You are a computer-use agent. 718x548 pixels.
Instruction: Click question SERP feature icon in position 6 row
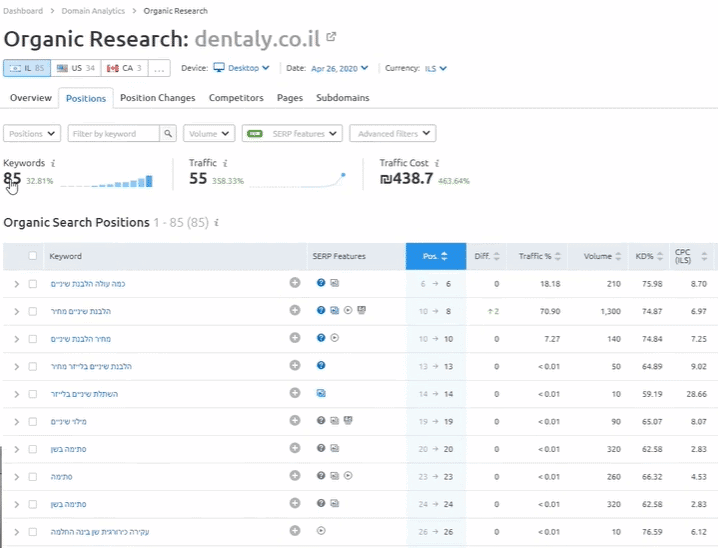point(321,283)
